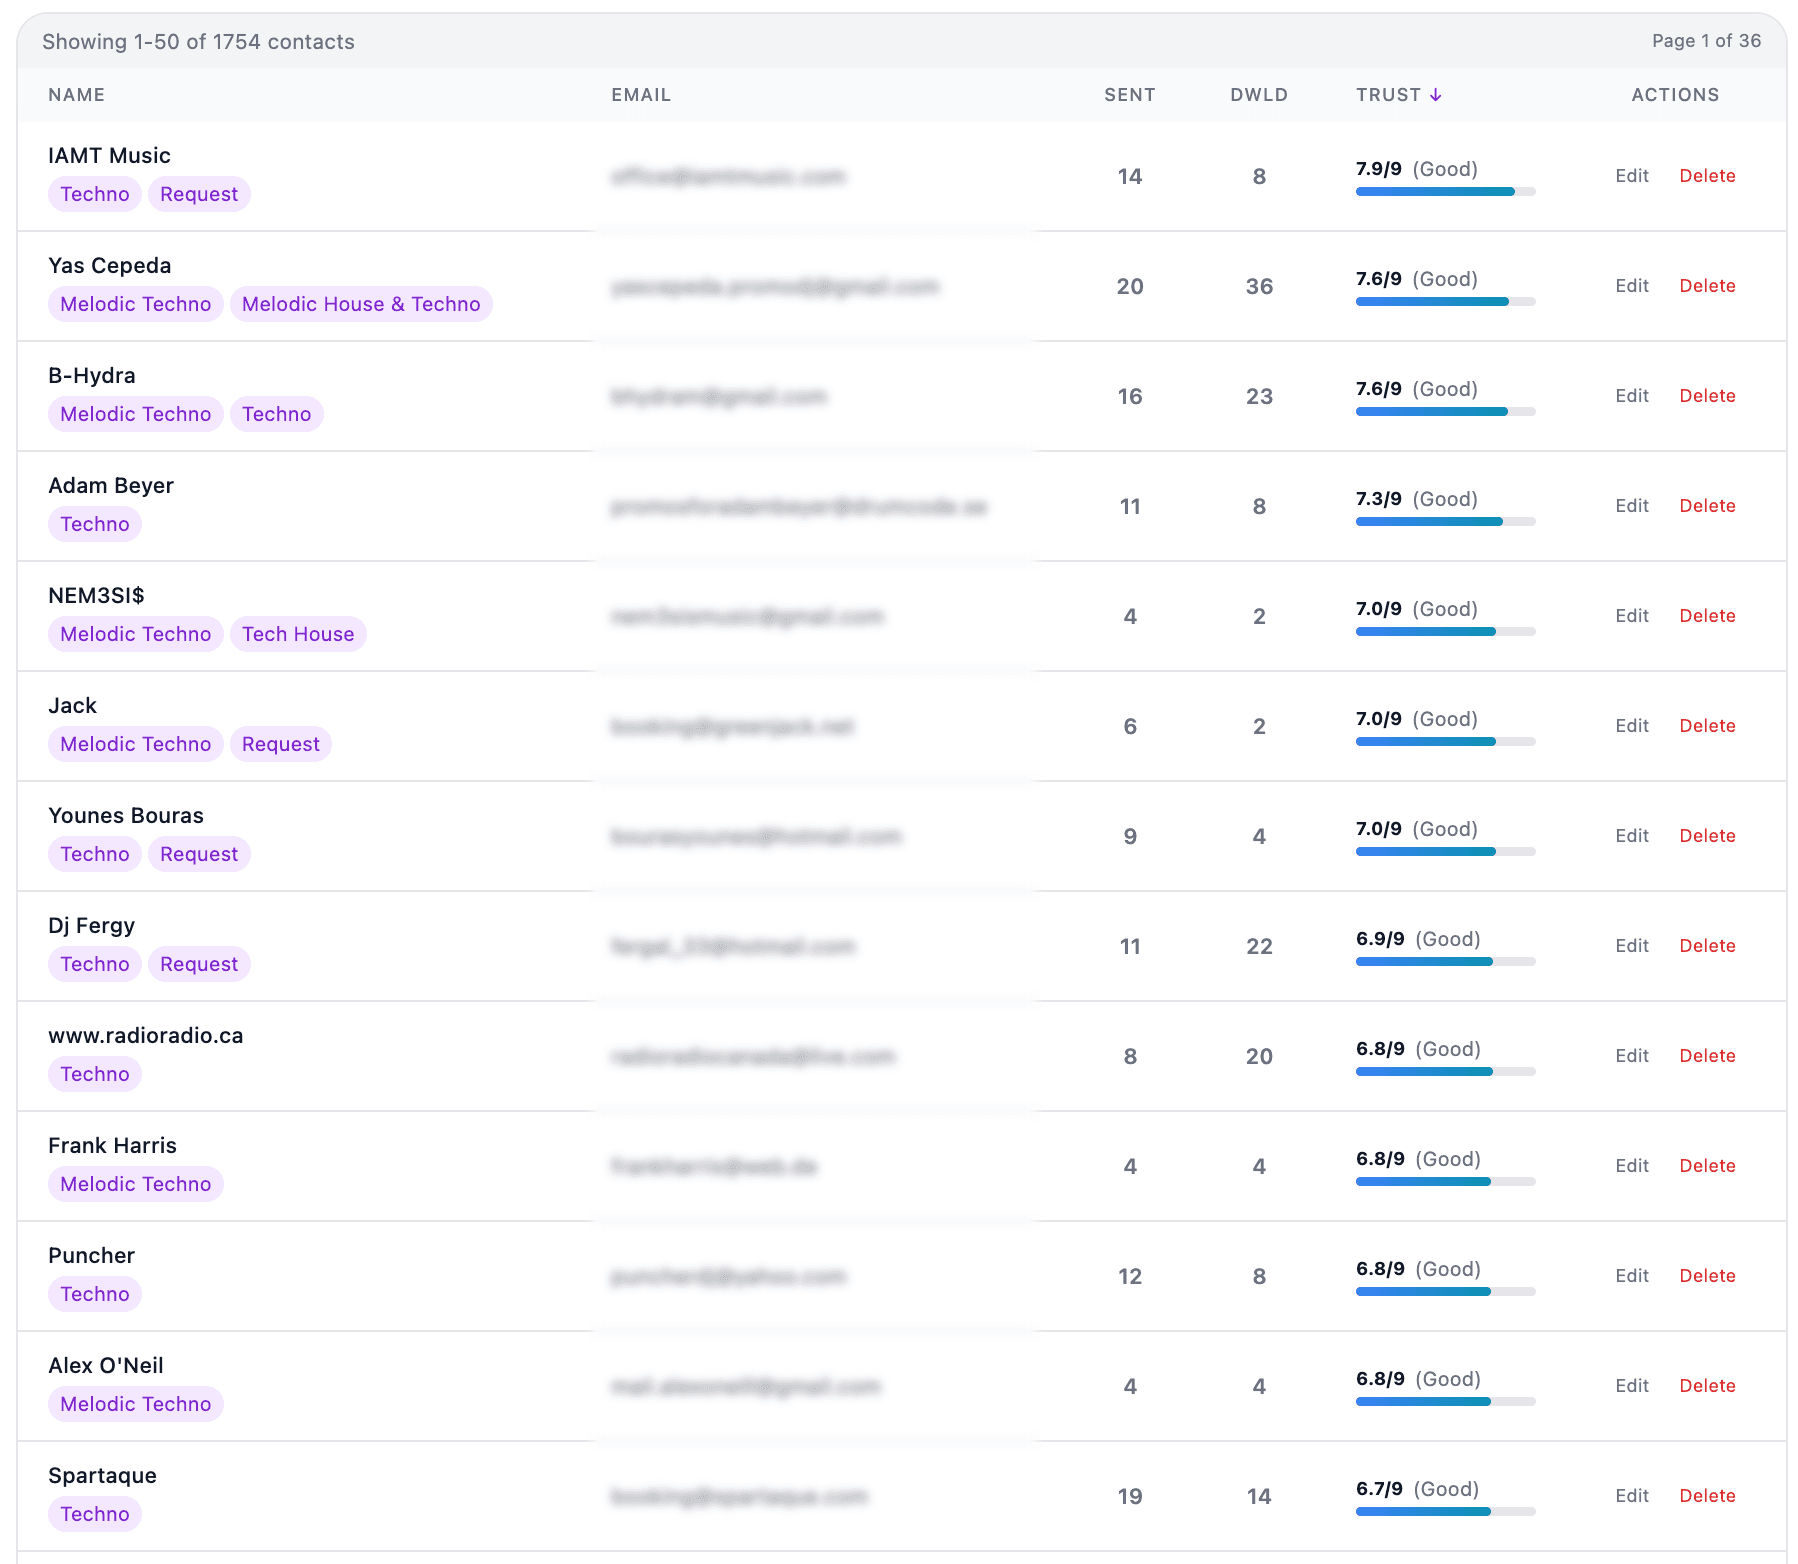This screenshot has height=1564, width=1798.
Task: Edit the IAMT Music contact
Action: pos(1631,175)
